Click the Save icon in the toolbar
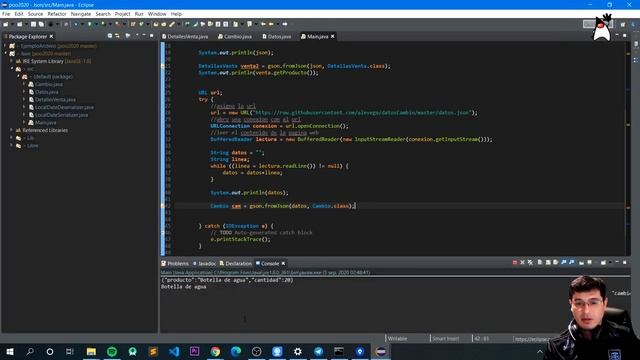 click(x=33, y=24)
